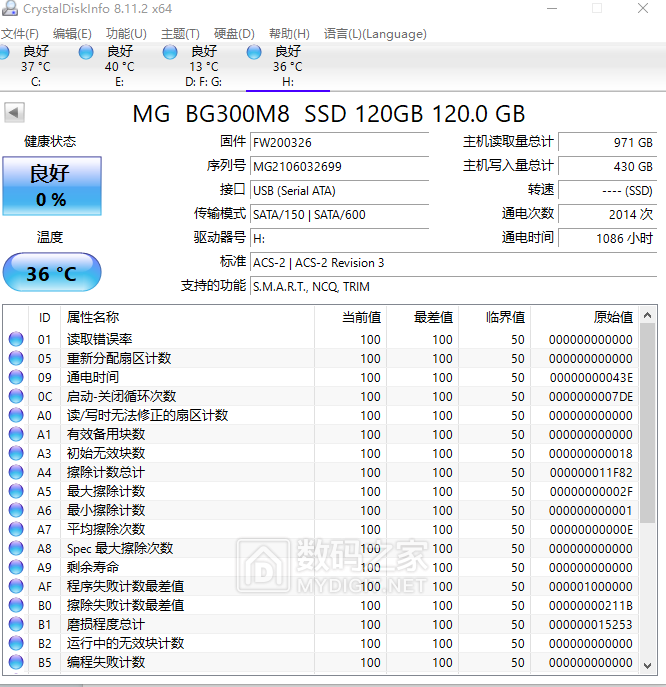This screenshot has height=687, width=666.
Task: Click the 主机读取量总计 971 GB value
Action: pyautogui.click(x=607, y=142)
